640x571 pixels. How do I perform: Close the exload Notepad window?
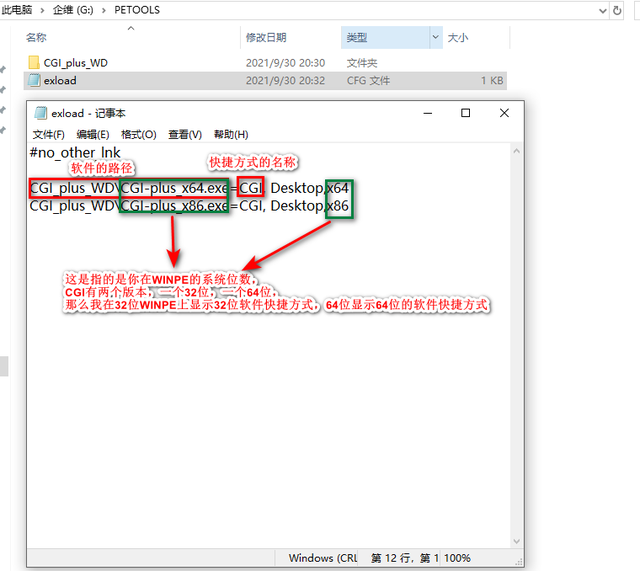click(504, 113)
